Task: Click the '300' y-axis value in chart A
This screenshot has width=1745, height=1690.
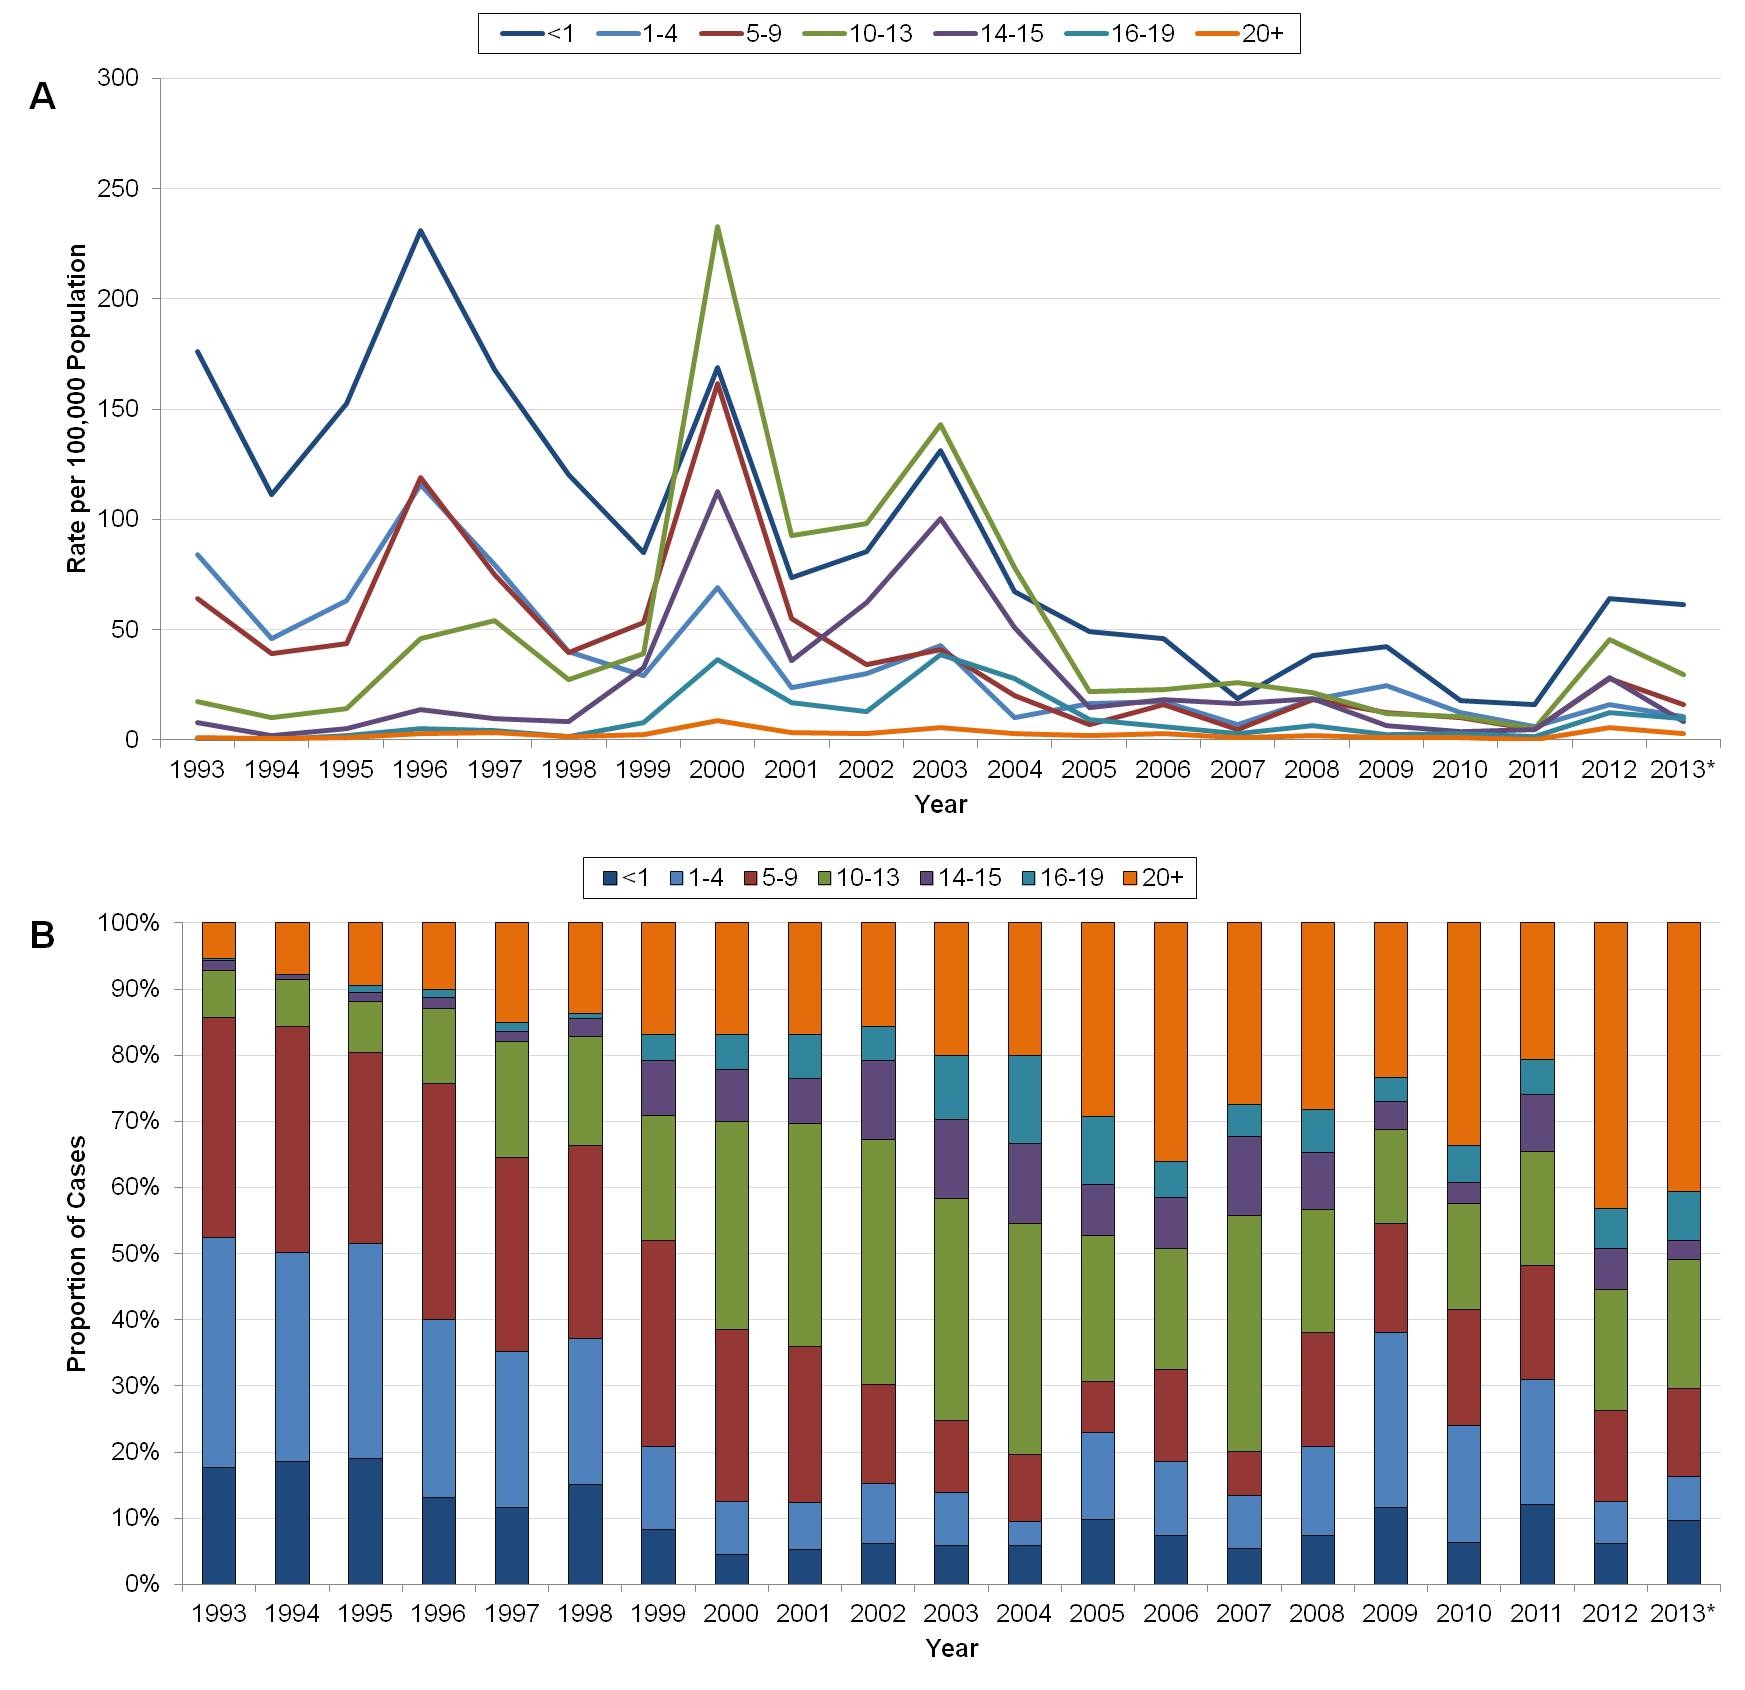Action: [117, 78]
